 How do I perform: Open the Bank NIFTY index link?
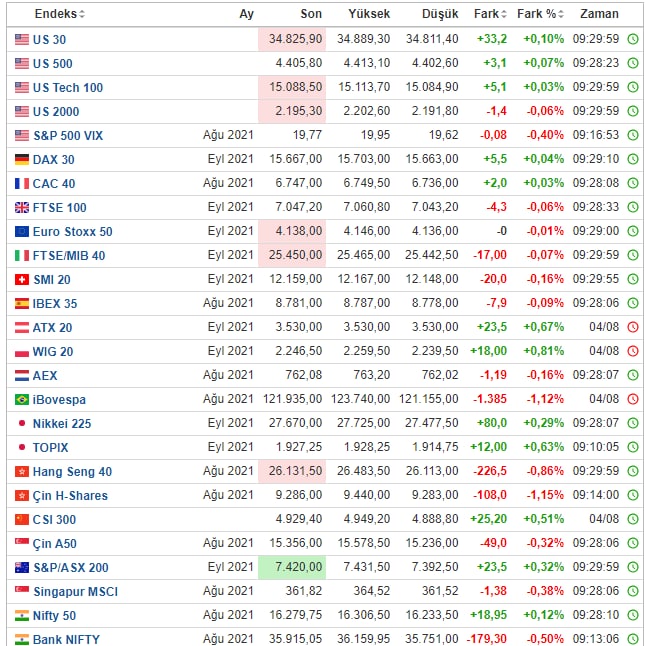[66, 639]
